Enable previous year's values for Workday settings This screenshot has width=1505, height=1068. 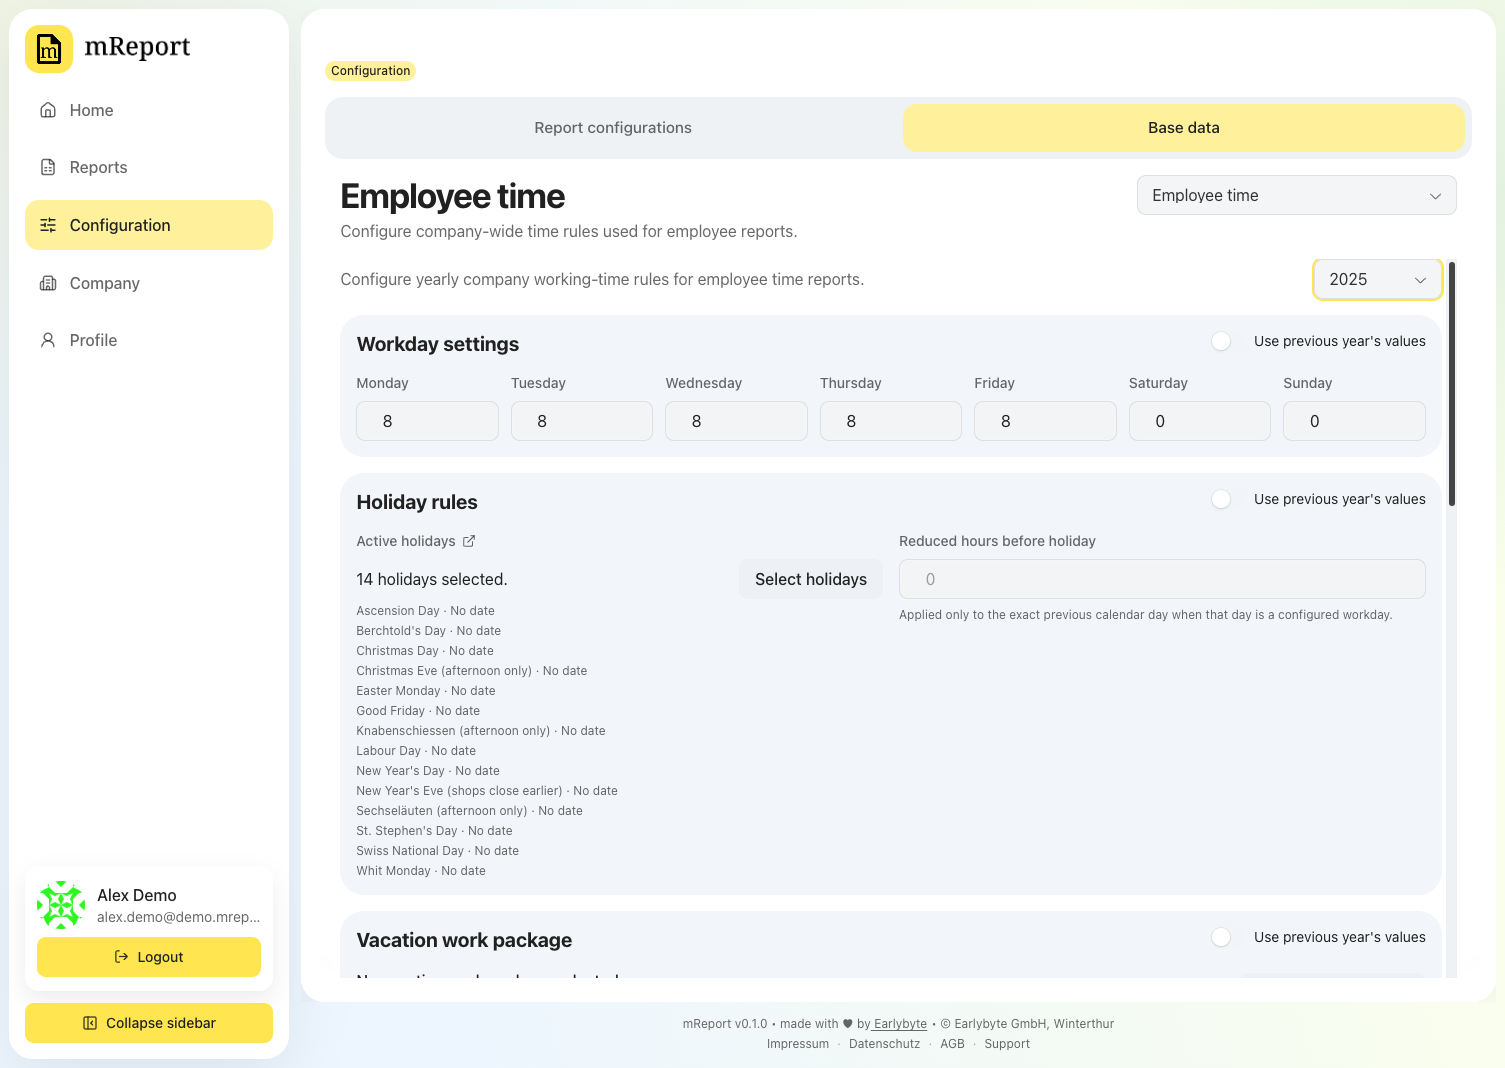(x=1221, y=341)
